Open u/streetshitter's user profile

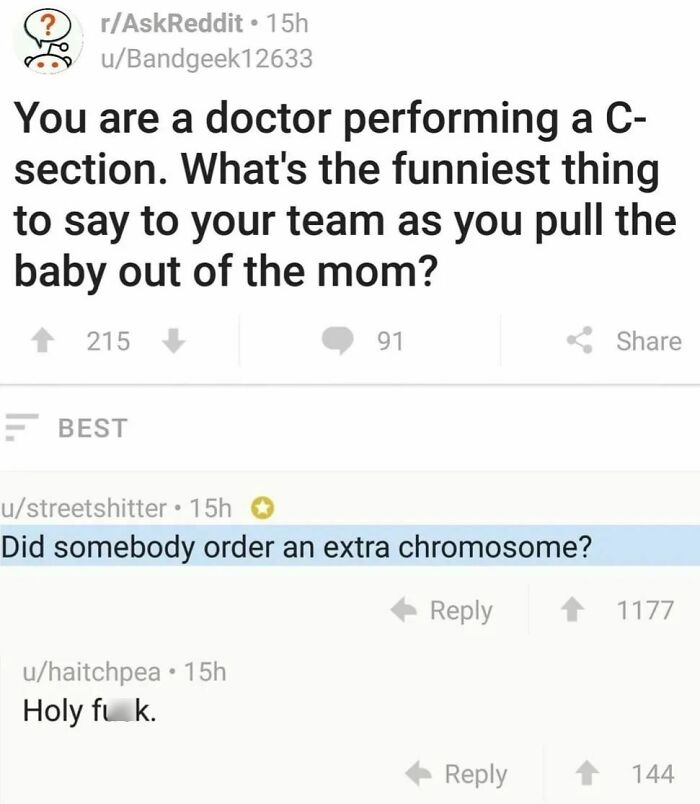(x=84, y=508)
